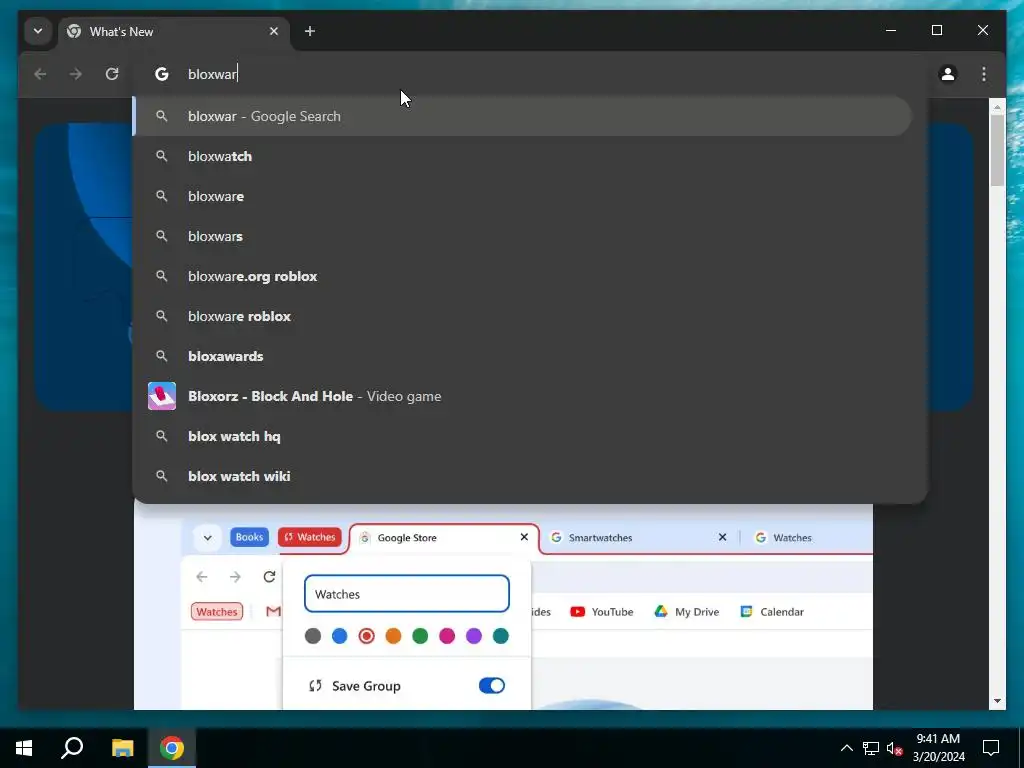
Task: Click into the address bar text bloxwar
Action: 212,74
